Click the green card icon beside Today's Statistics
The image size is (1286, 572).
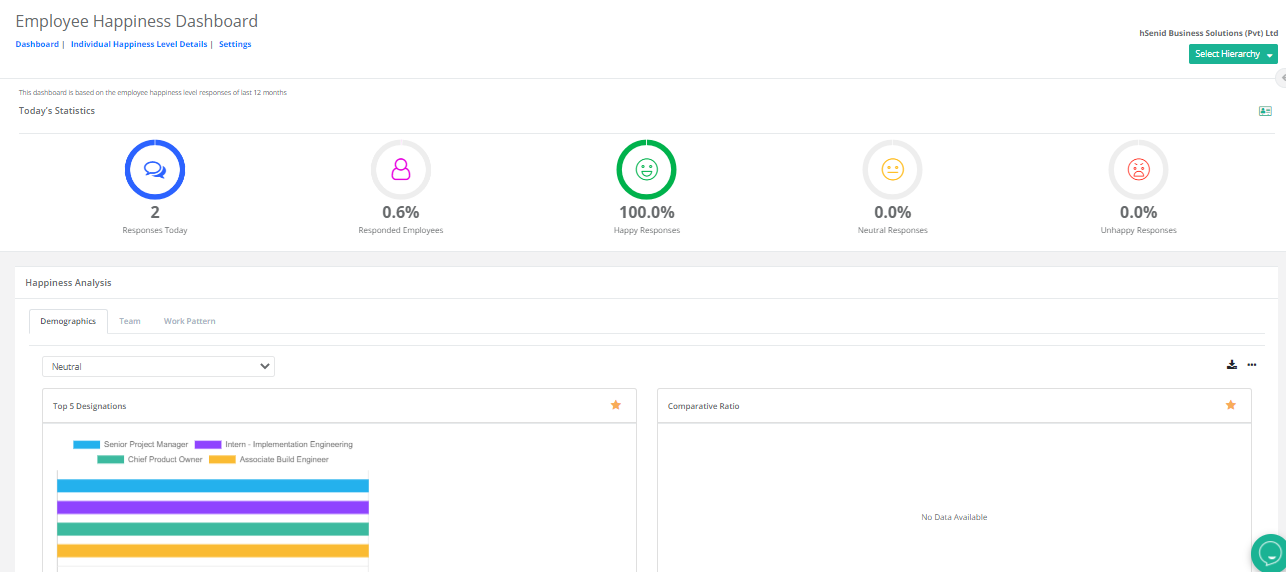[1265, 111]
